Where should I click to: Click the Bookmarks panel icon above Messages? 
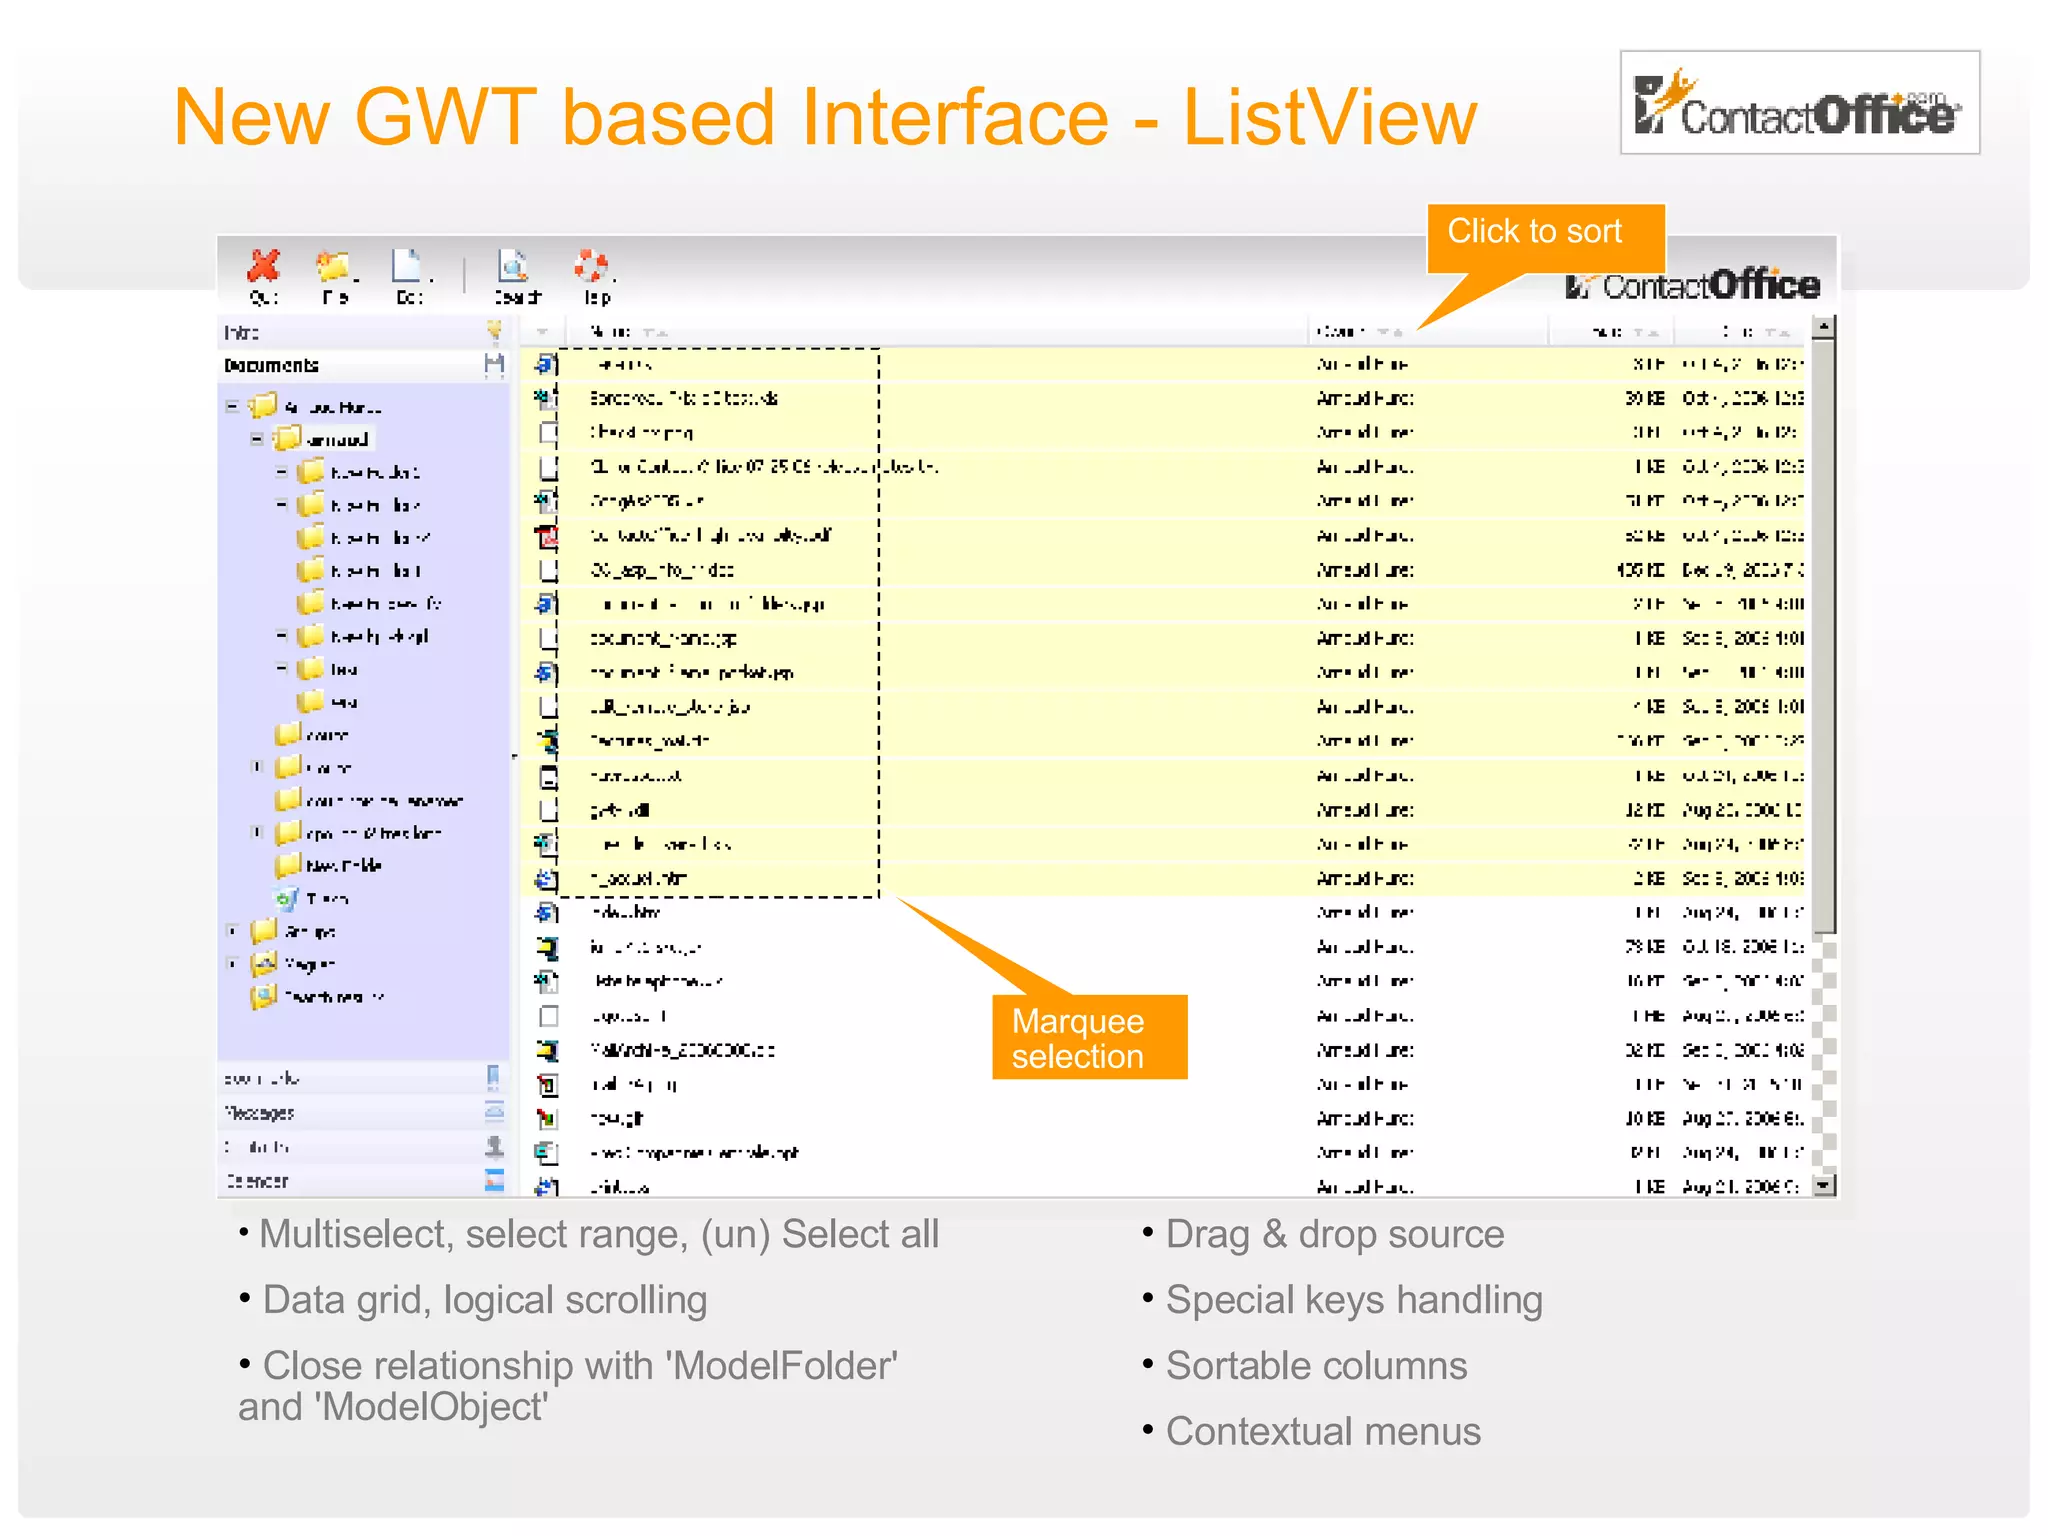pos(493,1077)
